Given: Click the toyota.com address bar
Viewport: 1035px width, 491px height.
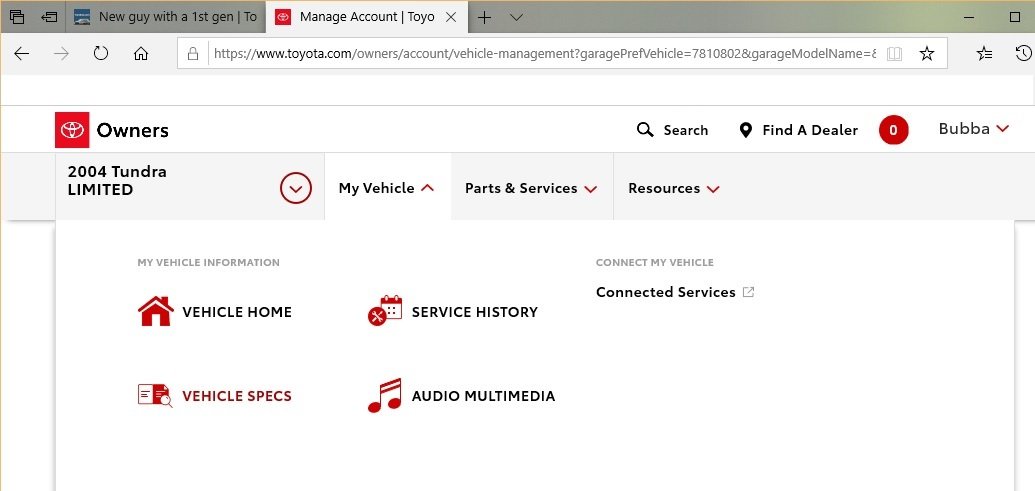Looking at the screenshot, I should pyautogui.click(x=545, y=53).
